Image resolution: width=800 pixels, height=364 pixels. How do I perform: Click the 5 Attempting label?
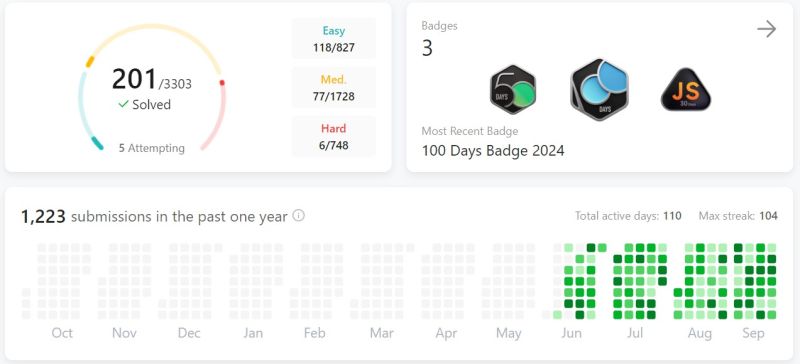point(152,148)
